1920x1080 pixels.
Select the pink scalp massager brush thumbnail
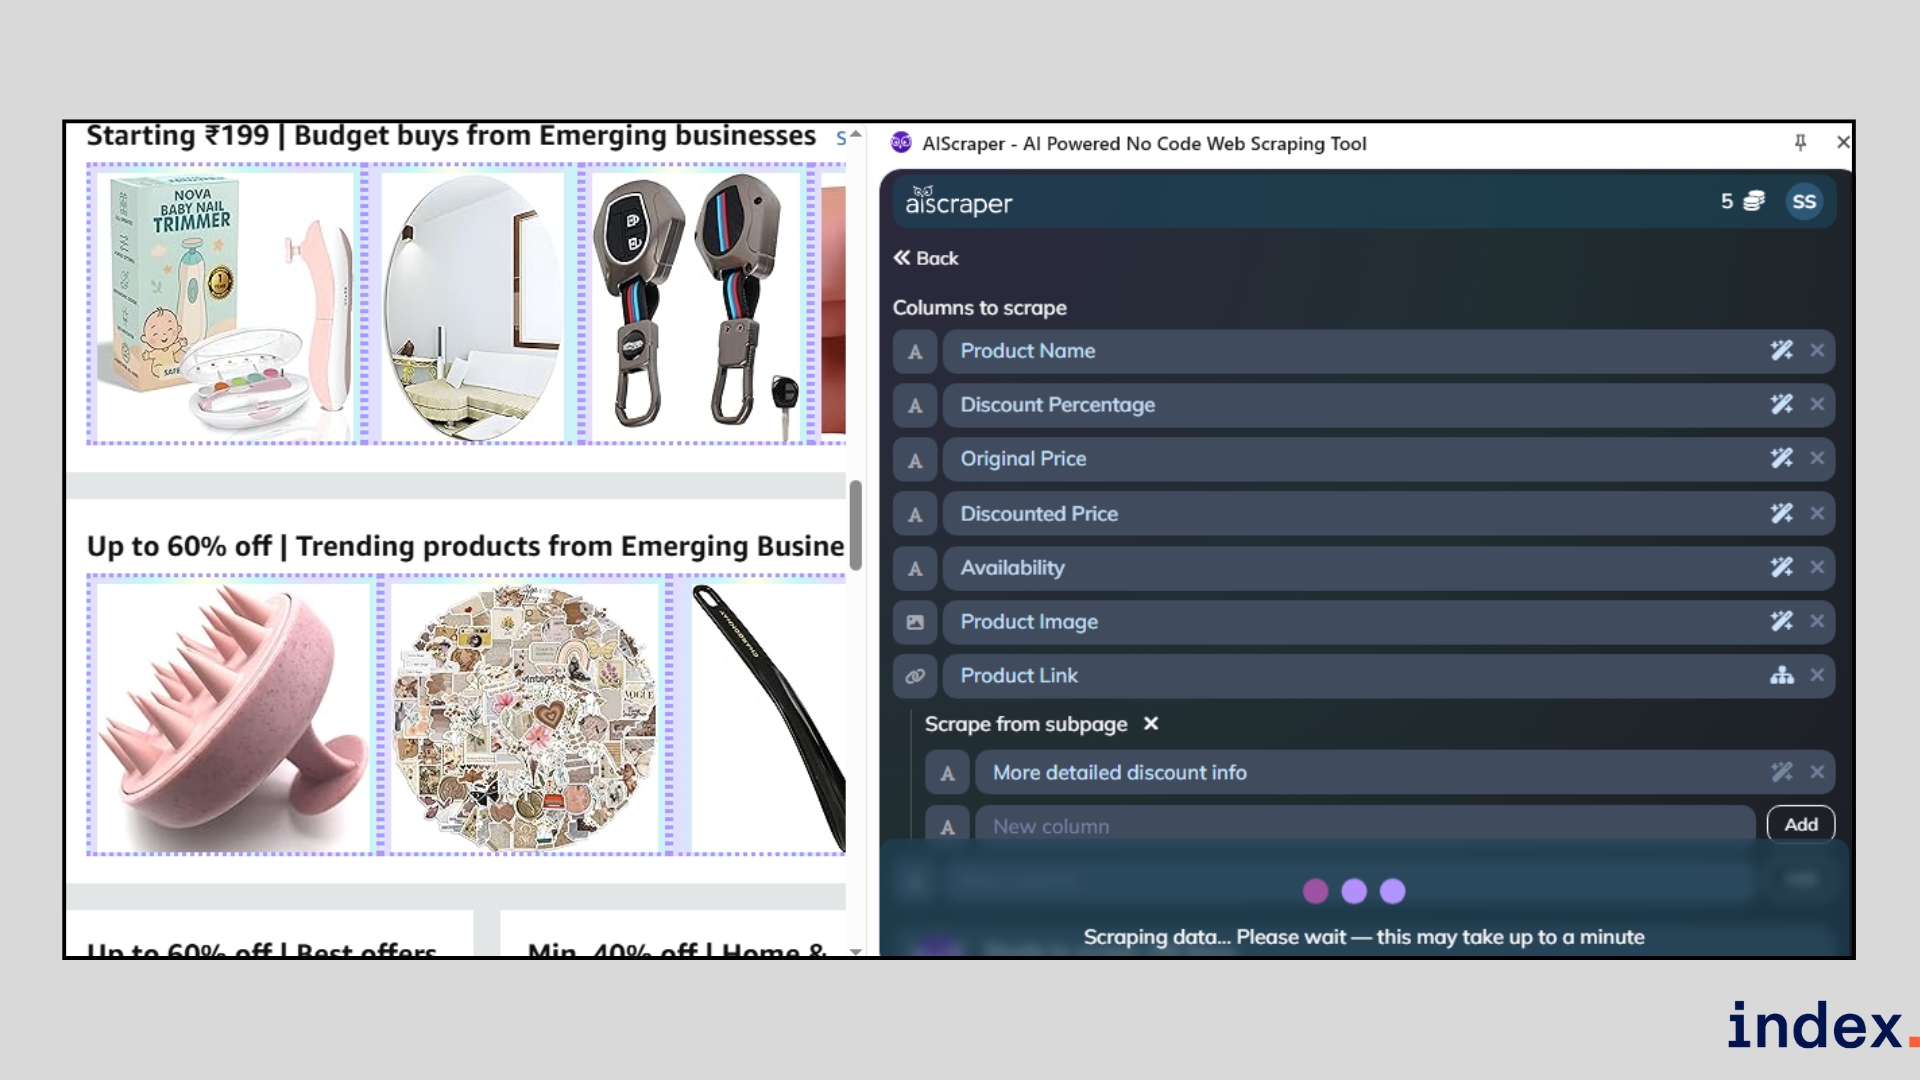click(x=232, y=716)
